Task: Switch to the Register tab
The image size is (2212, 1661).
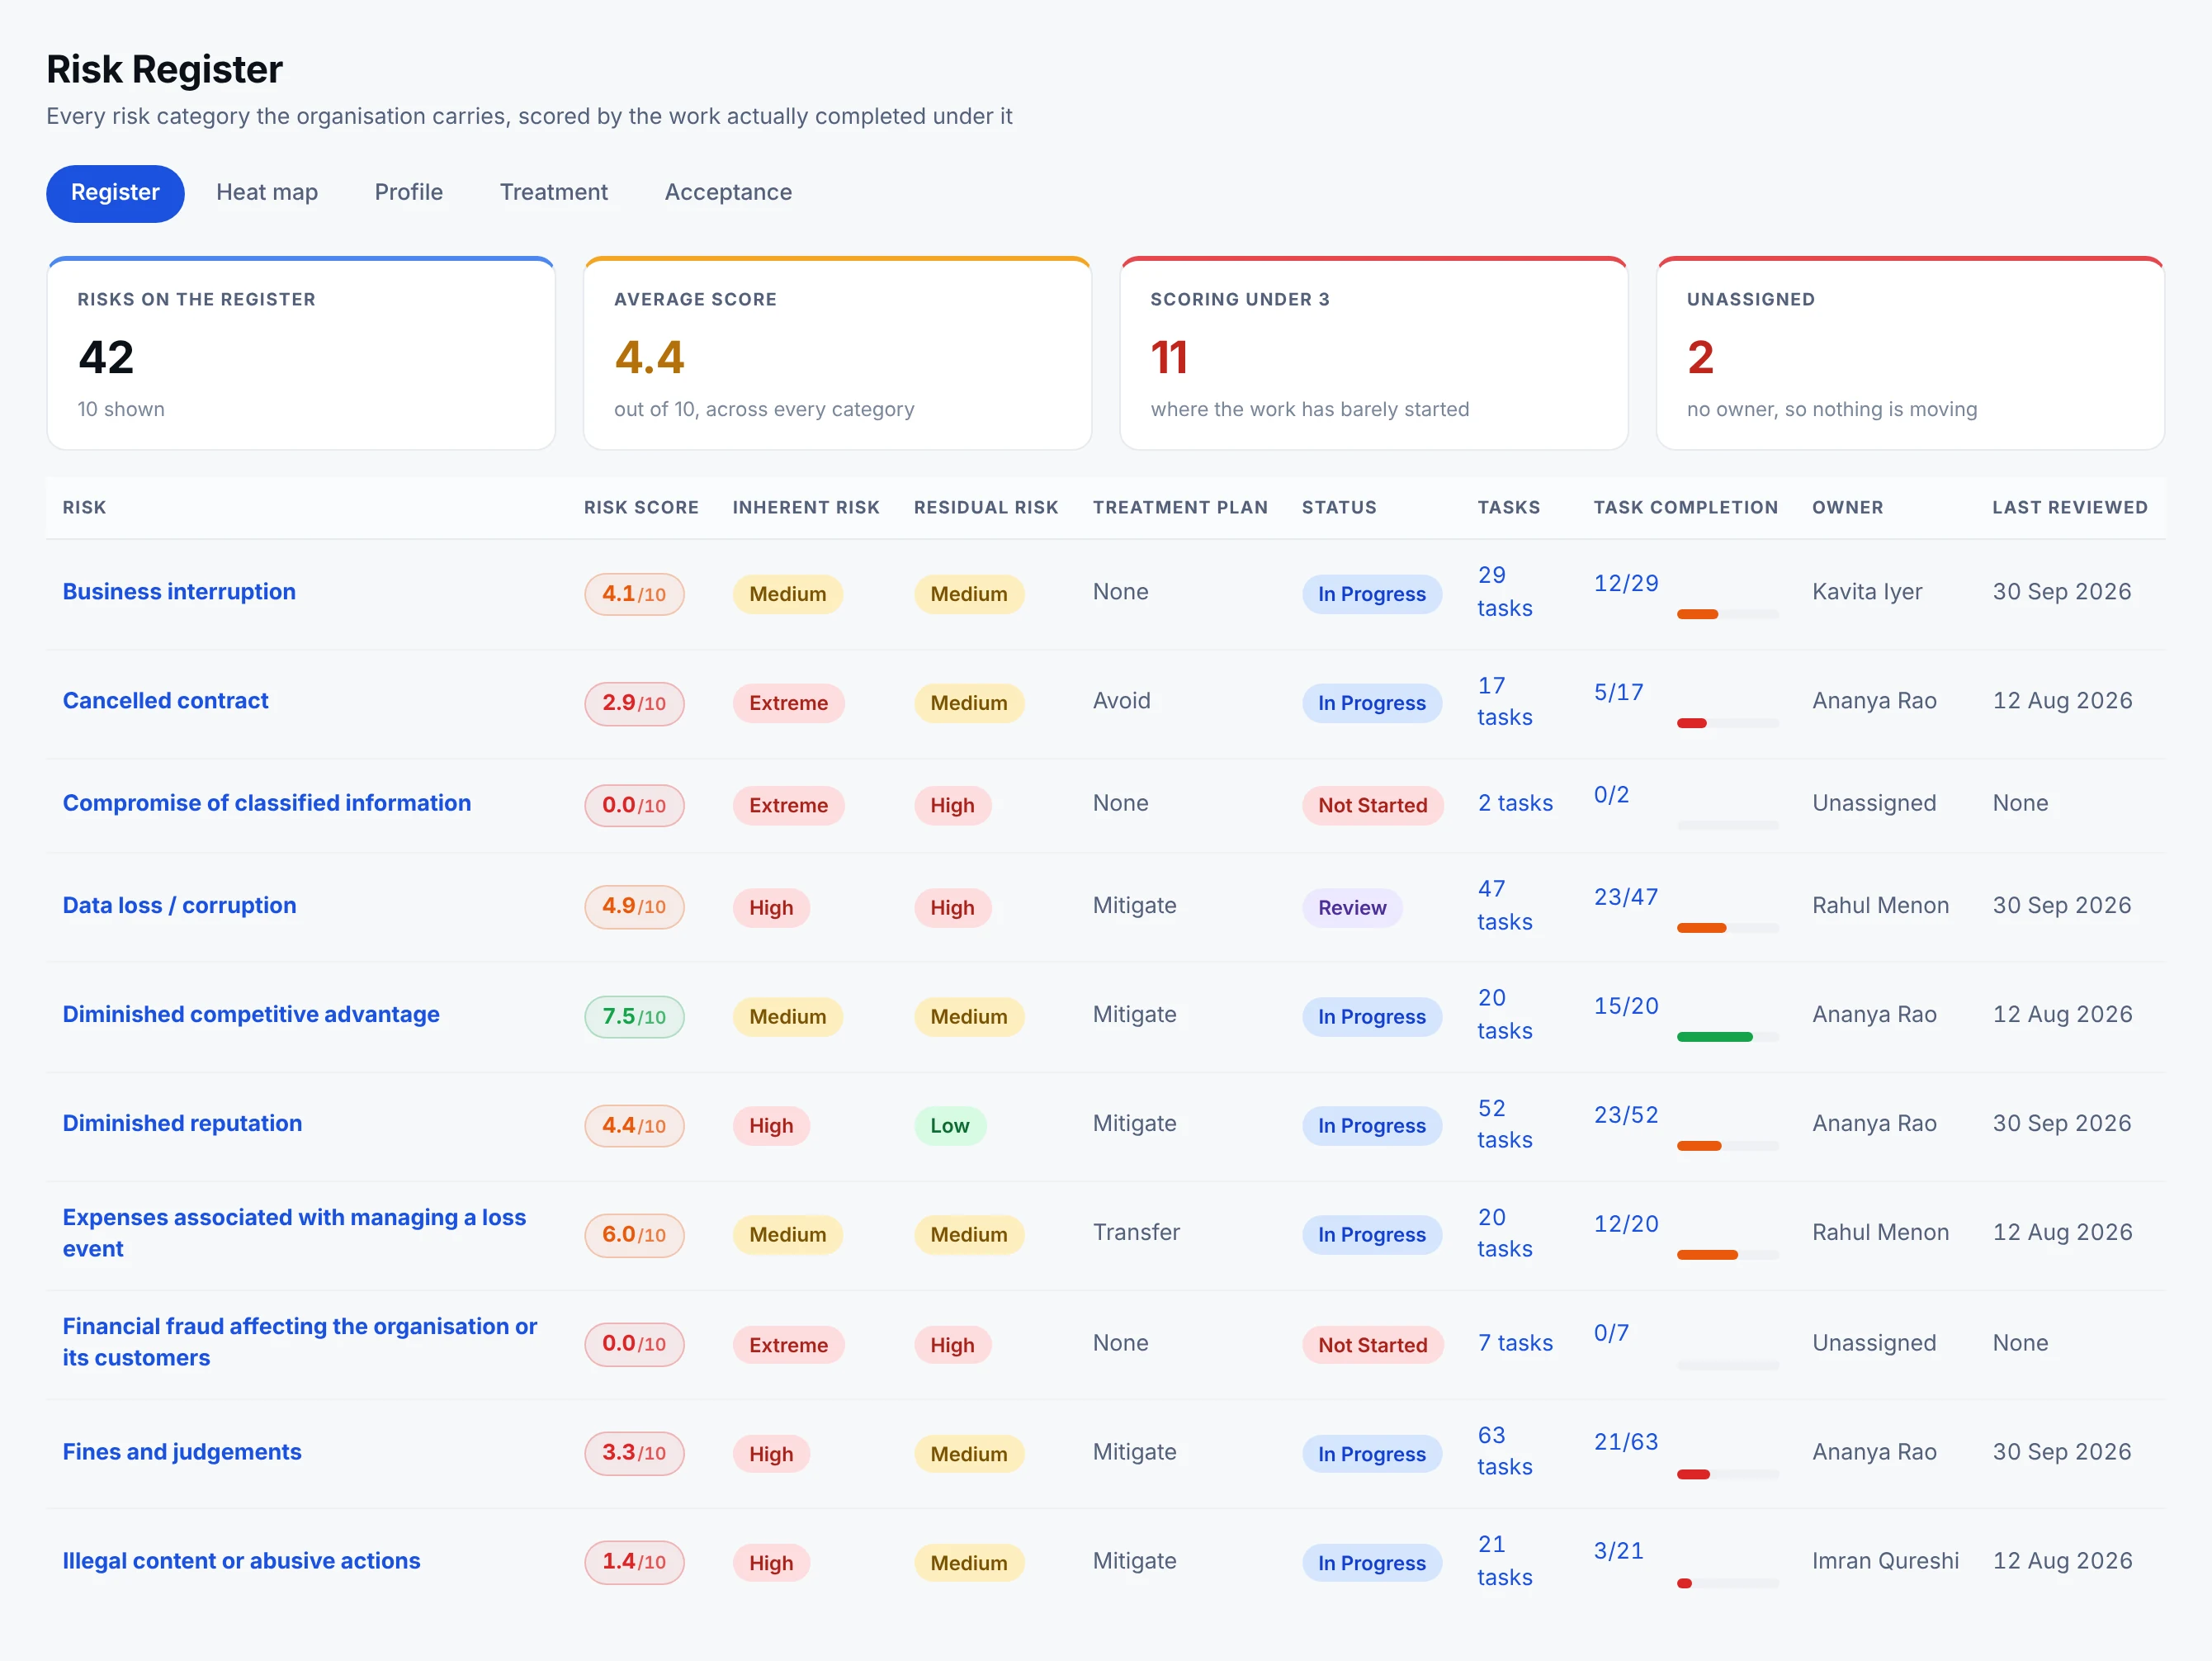Action: (x=115, y=193)
